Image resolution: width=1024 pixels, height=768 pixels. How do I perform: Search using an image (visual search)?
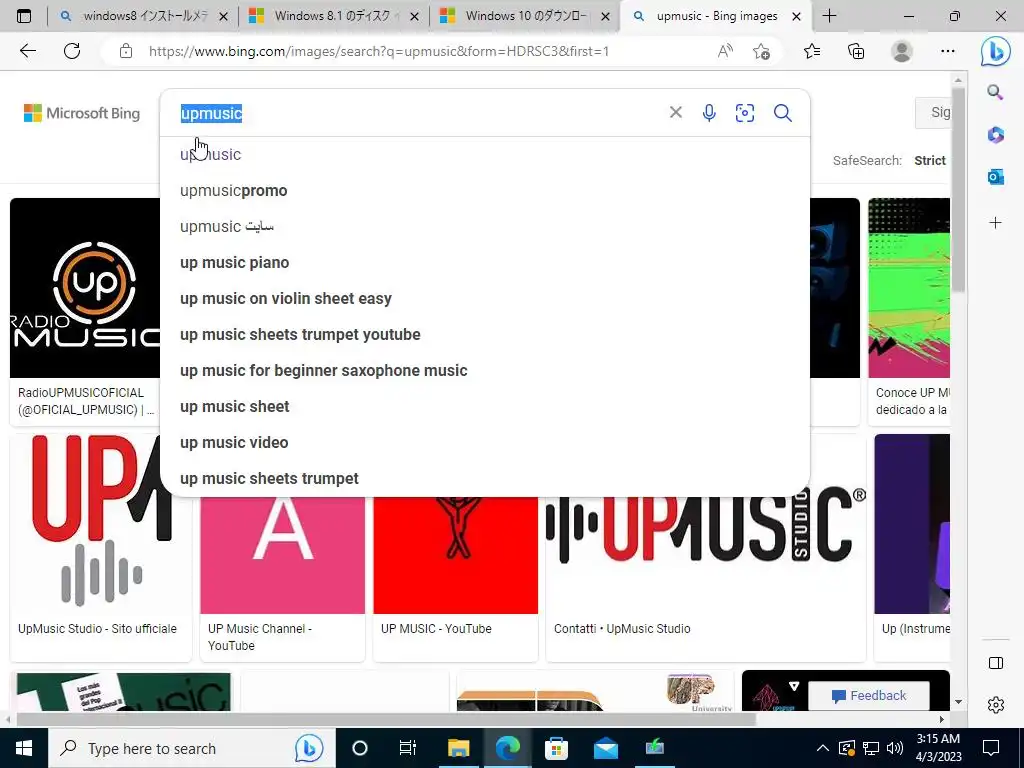point(744,113)
